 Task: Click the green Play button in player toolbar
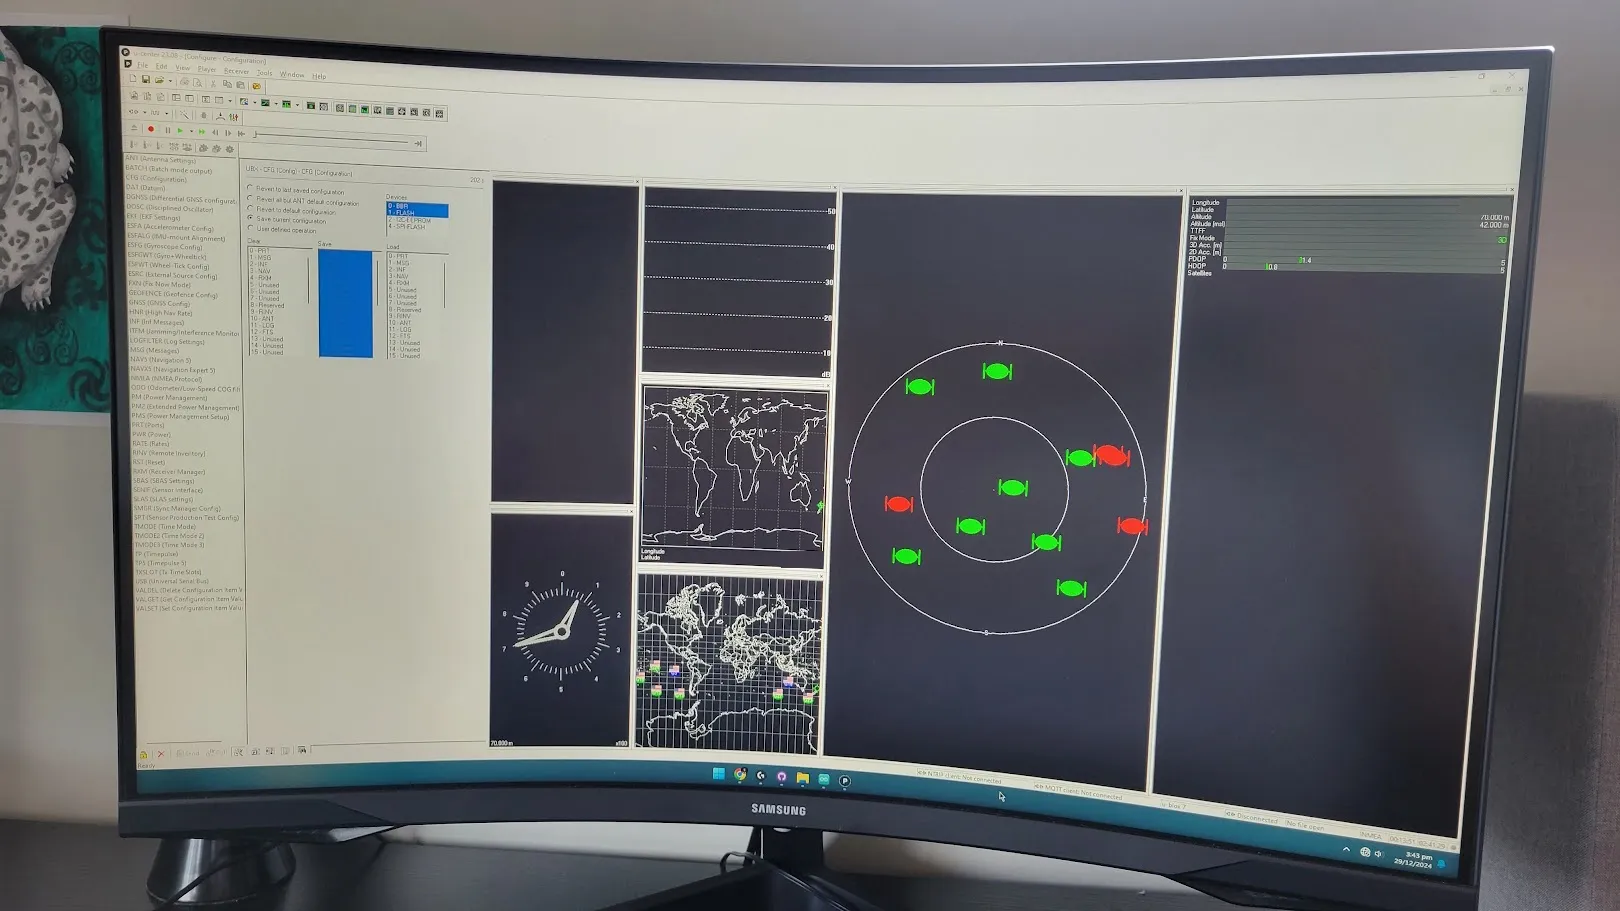pos(180,131)
